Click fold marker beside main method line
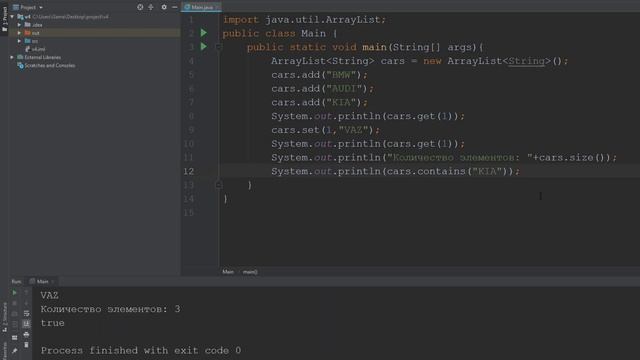 tap(218, 47)
